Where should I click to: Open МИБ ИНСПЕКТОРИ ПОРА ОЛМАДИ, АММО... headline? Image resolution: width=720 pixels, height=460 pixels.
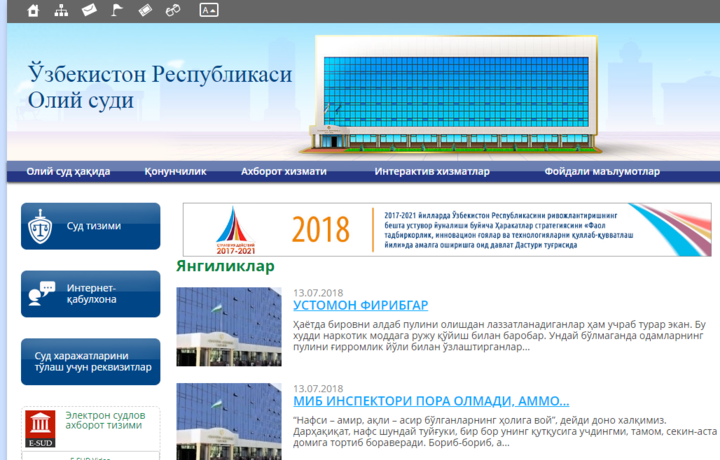(431, 401)
